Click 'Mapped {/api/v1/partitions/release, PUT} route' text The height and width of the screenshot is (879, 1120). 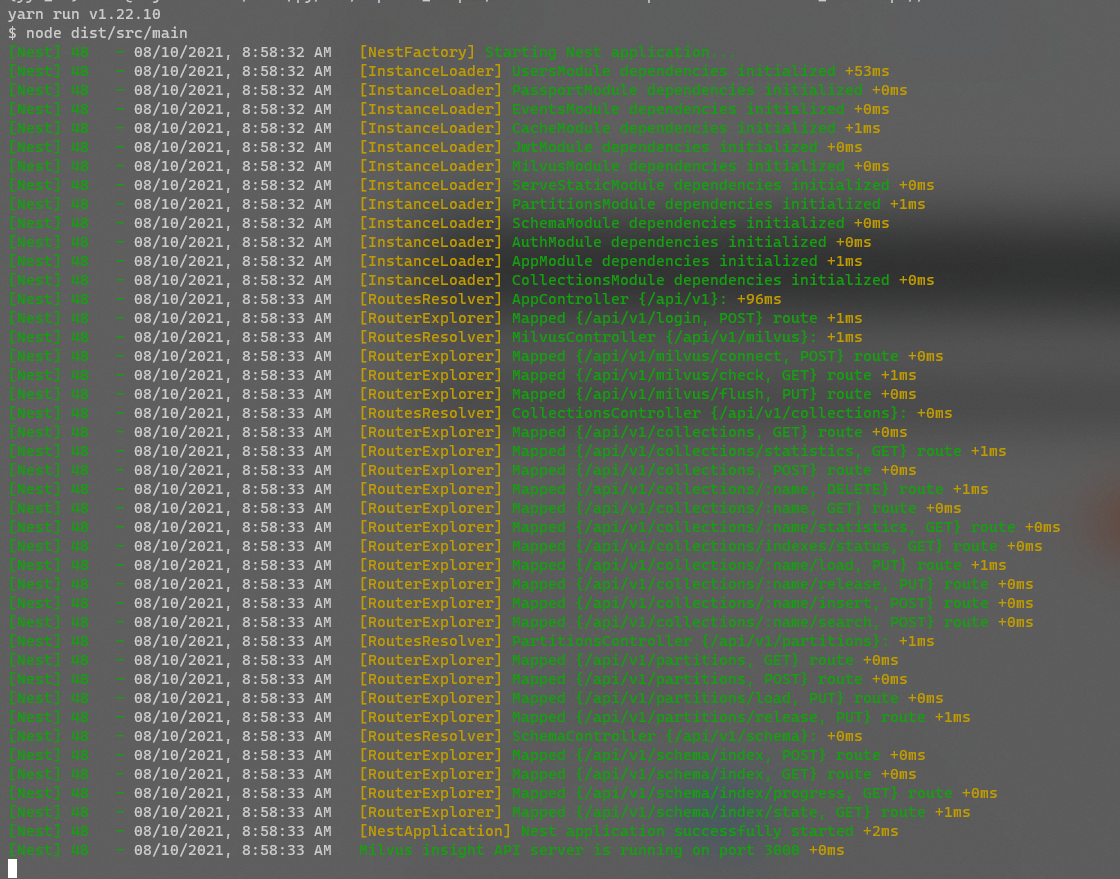(x=719, y=717)
